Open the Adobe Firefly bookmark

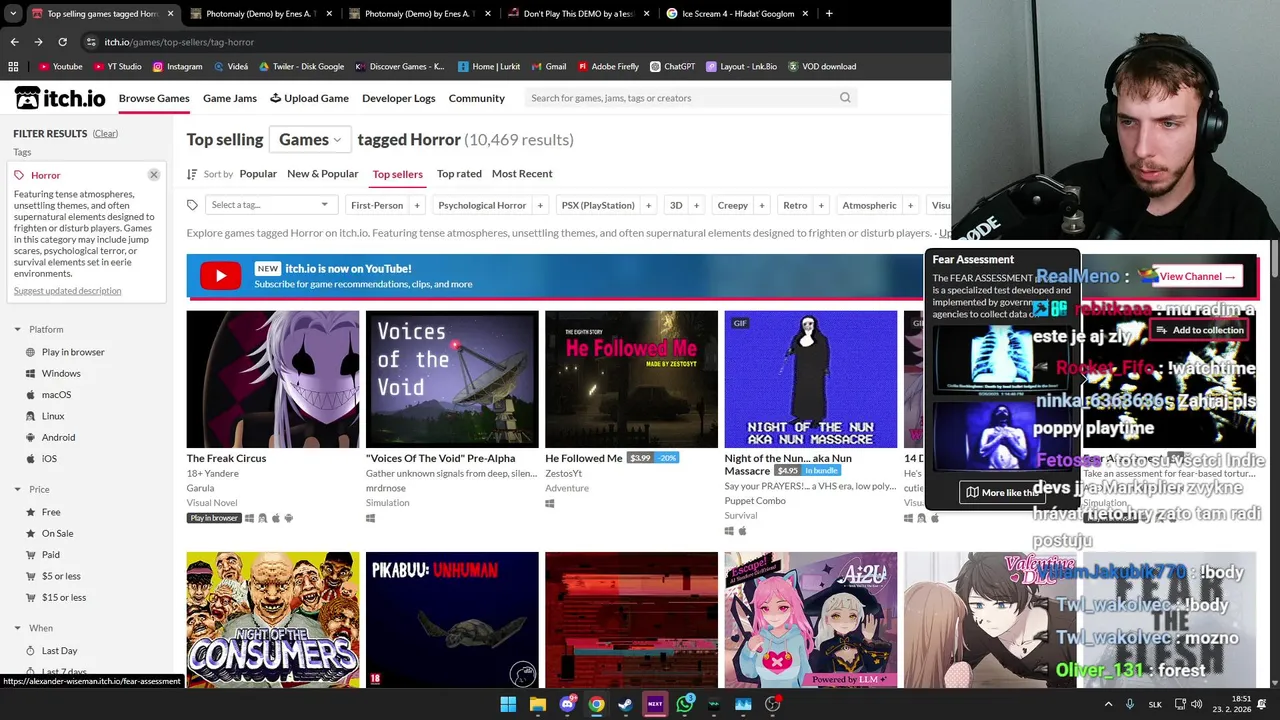608,66
